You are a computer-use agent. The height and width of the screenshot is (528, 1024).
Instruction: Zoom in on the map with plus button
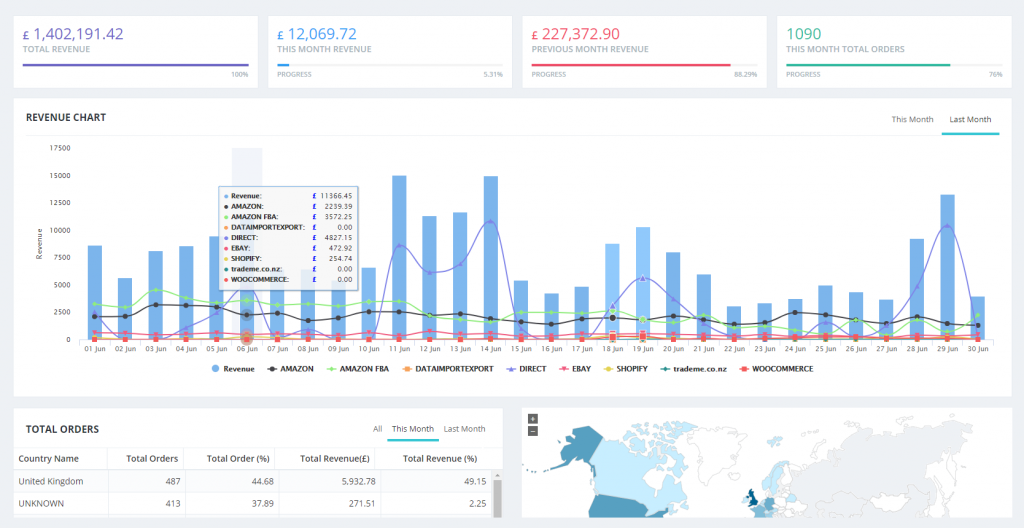coord(533,419)
